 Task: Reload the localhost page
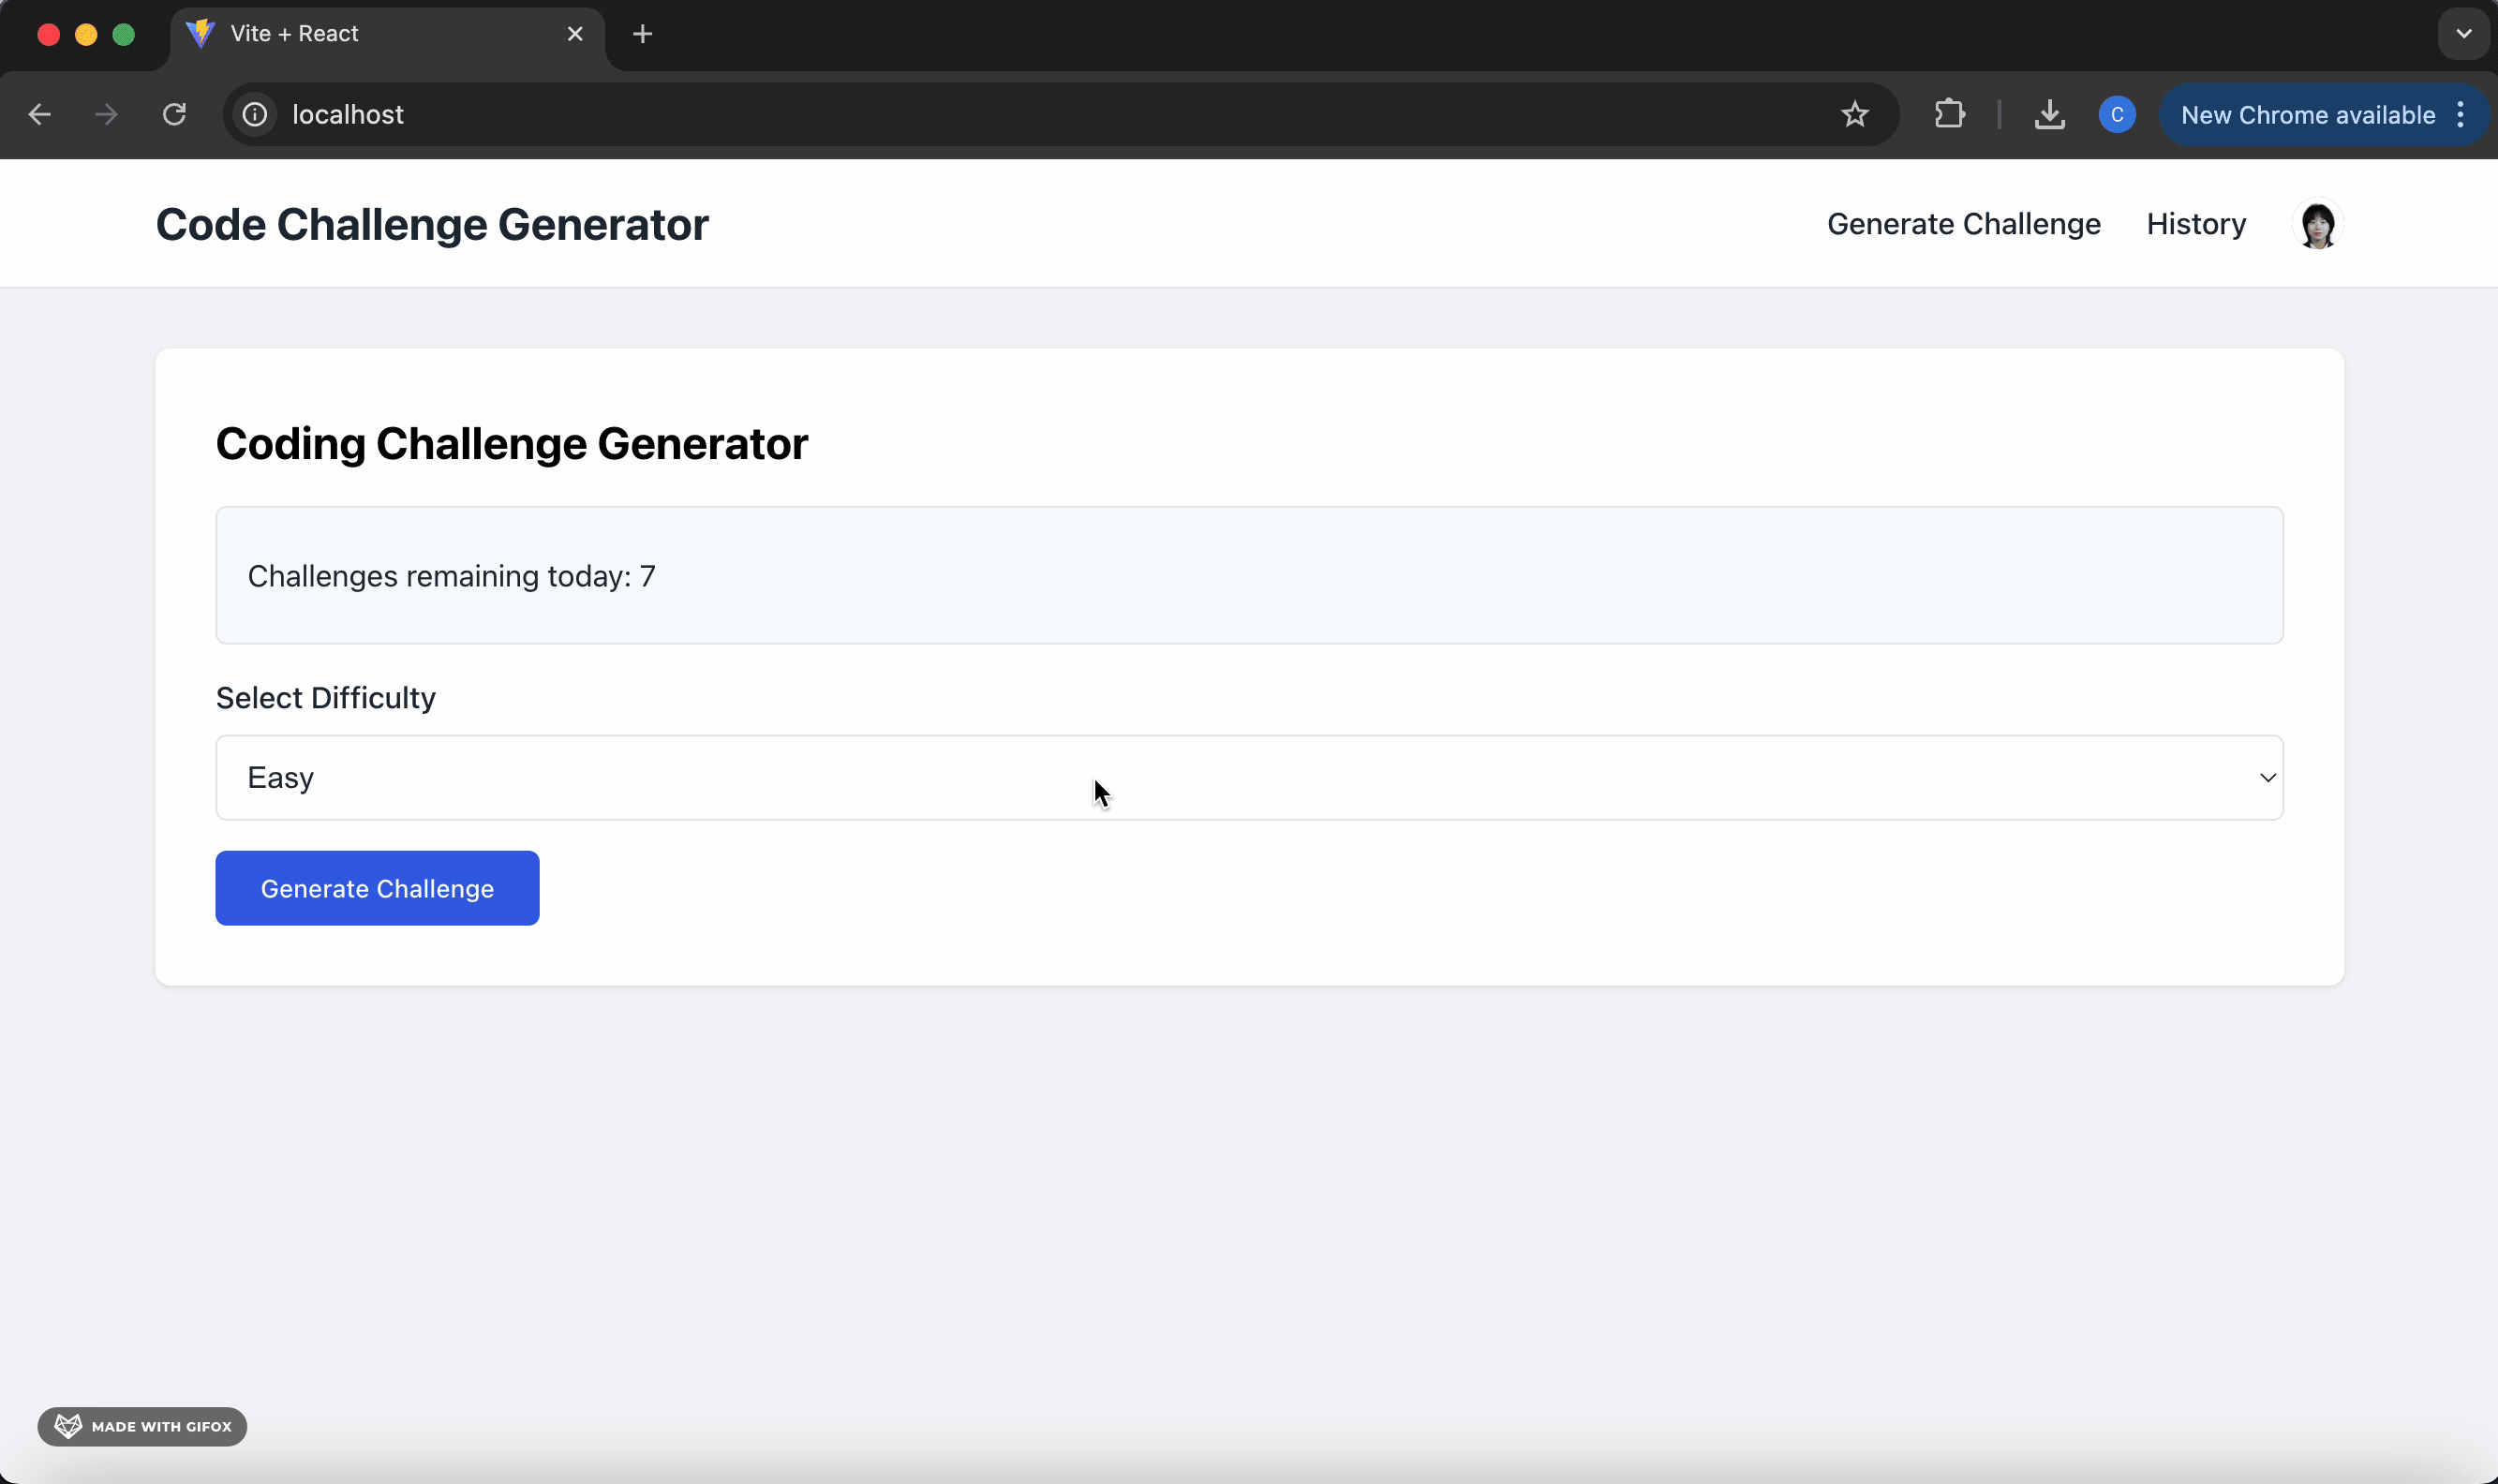tap(174, 115)
